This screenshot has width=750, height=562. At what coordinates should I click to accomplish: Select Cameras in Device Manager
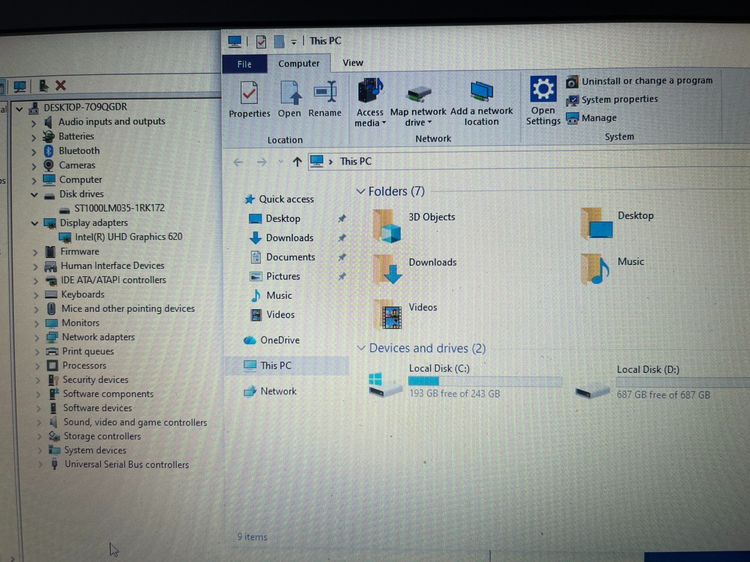(x=69, y=165)
